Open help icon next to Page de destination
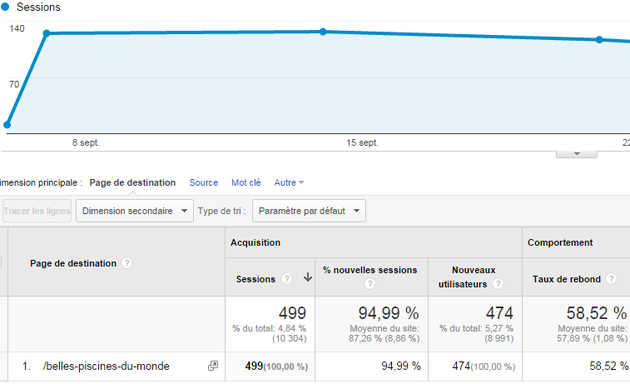The width and height of the screenshot is (630, 384). (127, 263)
